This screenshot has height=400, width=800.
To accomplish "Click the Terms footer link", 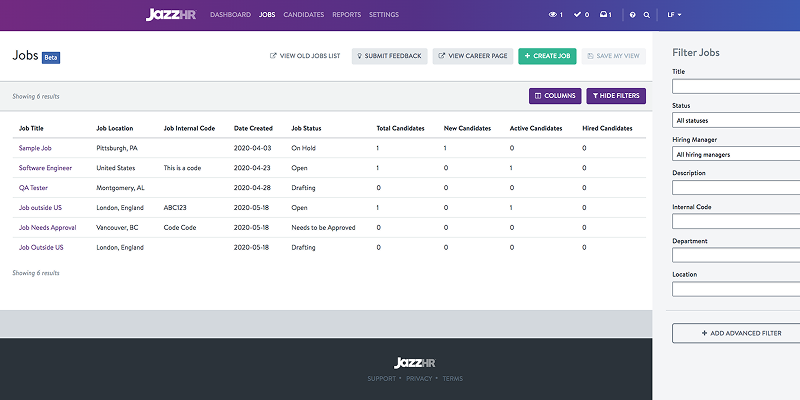I will pyautogui.click(x=453, y=379).
